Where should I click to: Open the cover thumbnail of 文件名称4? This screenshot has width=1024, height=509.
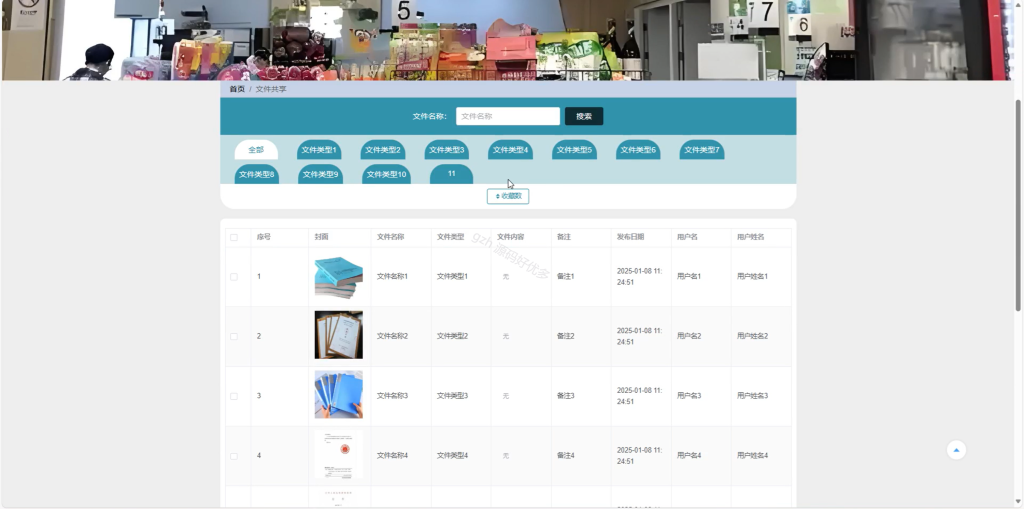tap(338, 454)
